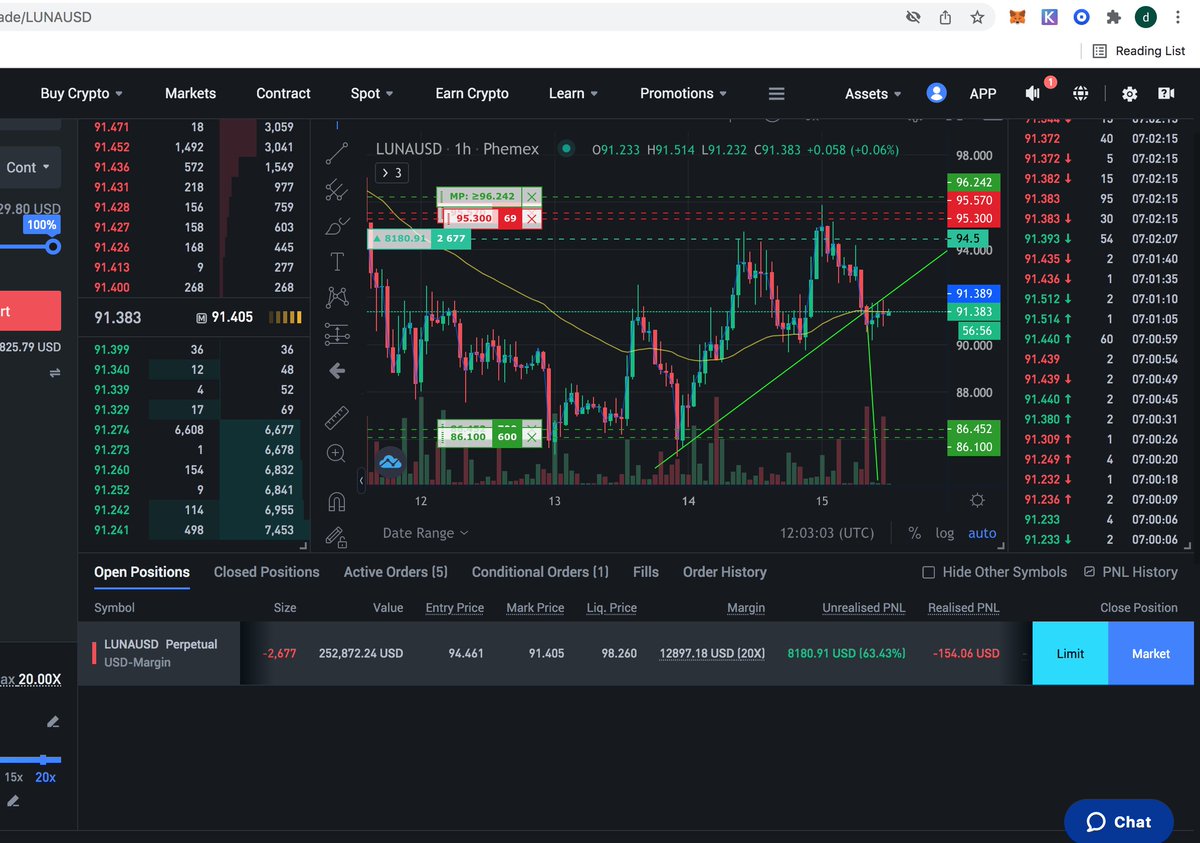Image resolution: width=1200 pixels, height=843 pixels.
Task: Collapse the chart drawing toolbar
Action: 361,482
